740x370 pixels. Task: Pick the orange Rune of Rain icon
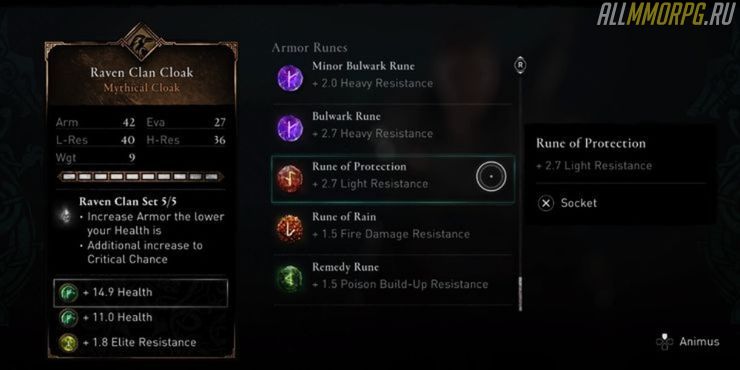click(290, 229)
